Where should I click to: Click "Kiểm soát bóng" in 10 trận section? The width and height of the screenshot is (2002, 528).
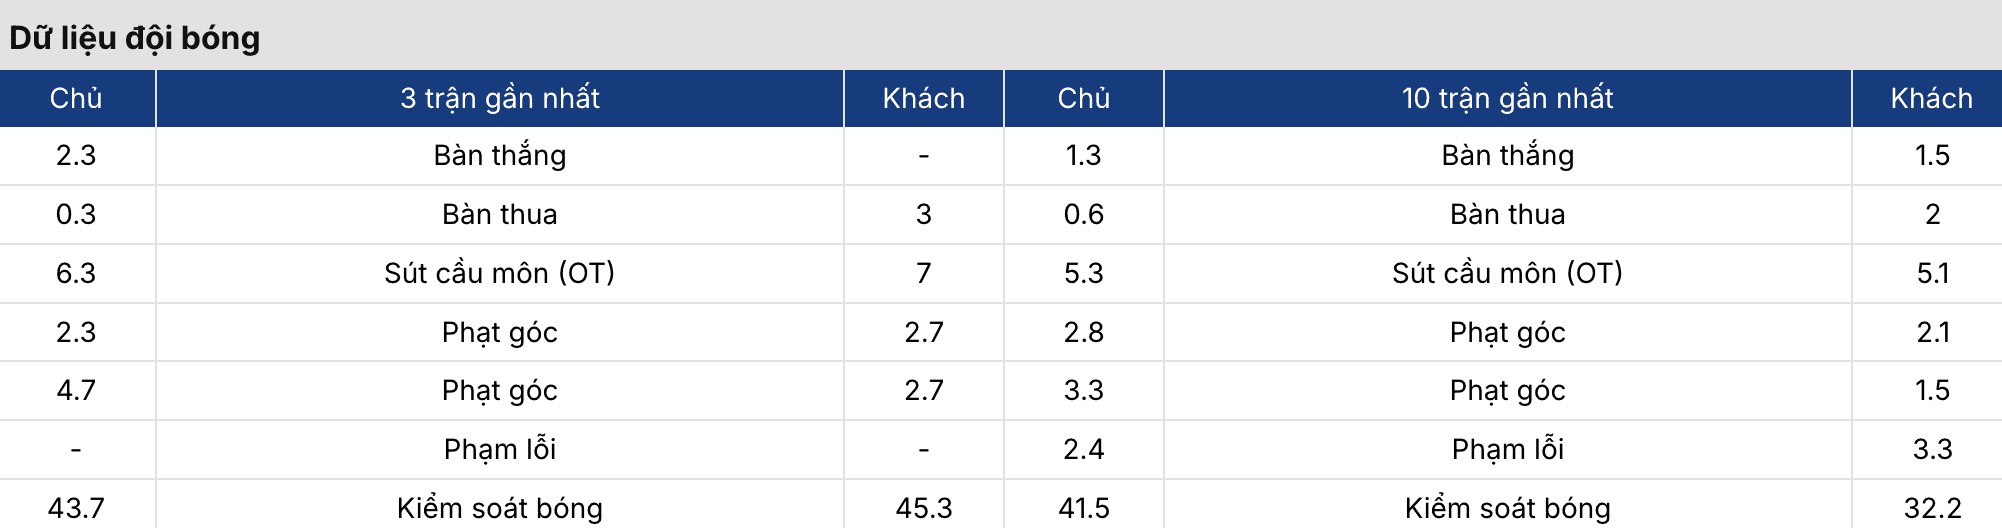click(x=1507, y=508)
